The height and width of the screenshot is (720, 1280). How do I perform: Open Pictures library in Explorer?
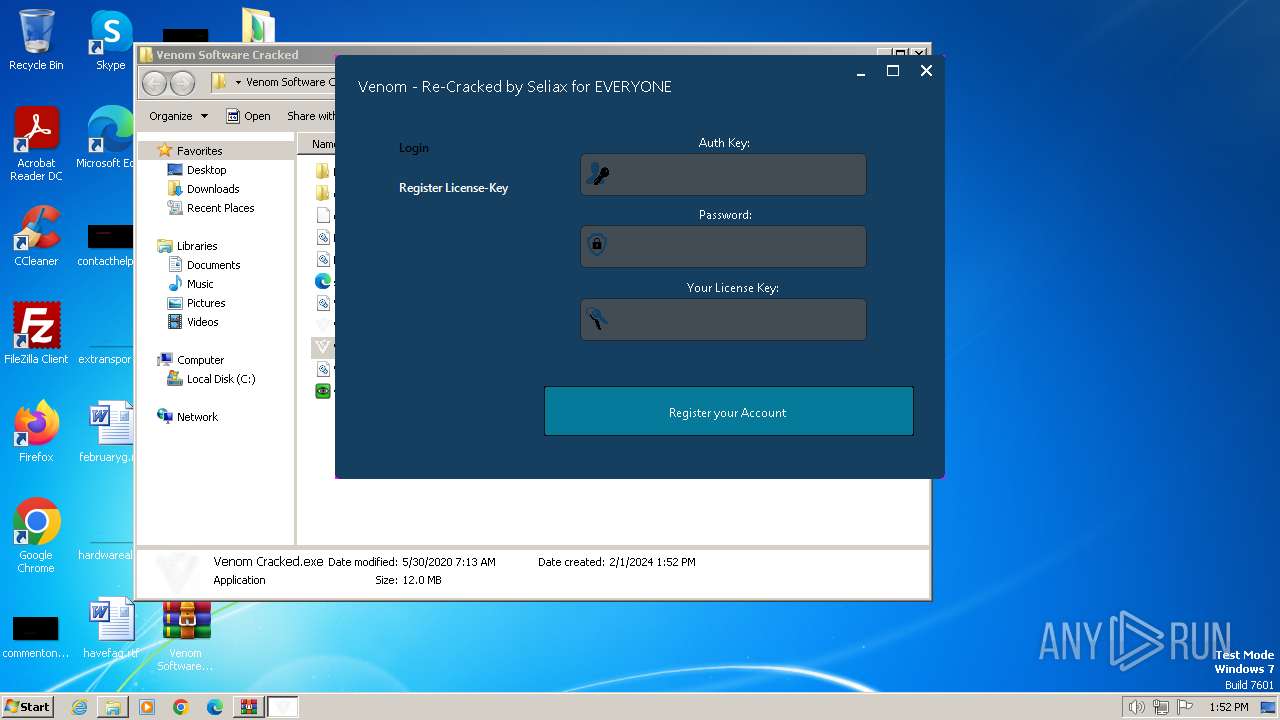coord(205,303)
